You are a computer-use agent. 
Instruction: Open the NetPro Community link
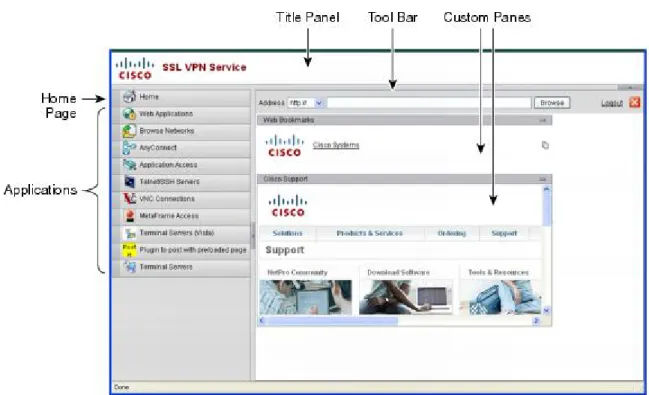point(297,272)
